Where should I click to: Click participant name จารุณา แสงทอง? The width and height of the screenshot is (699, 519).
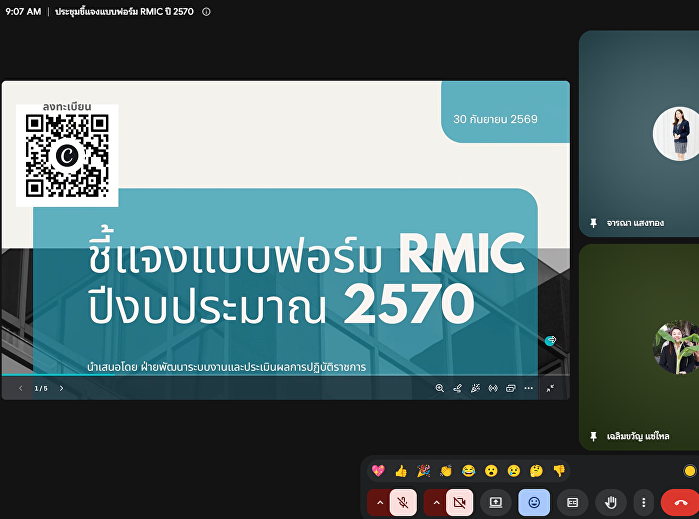[635, 223]
